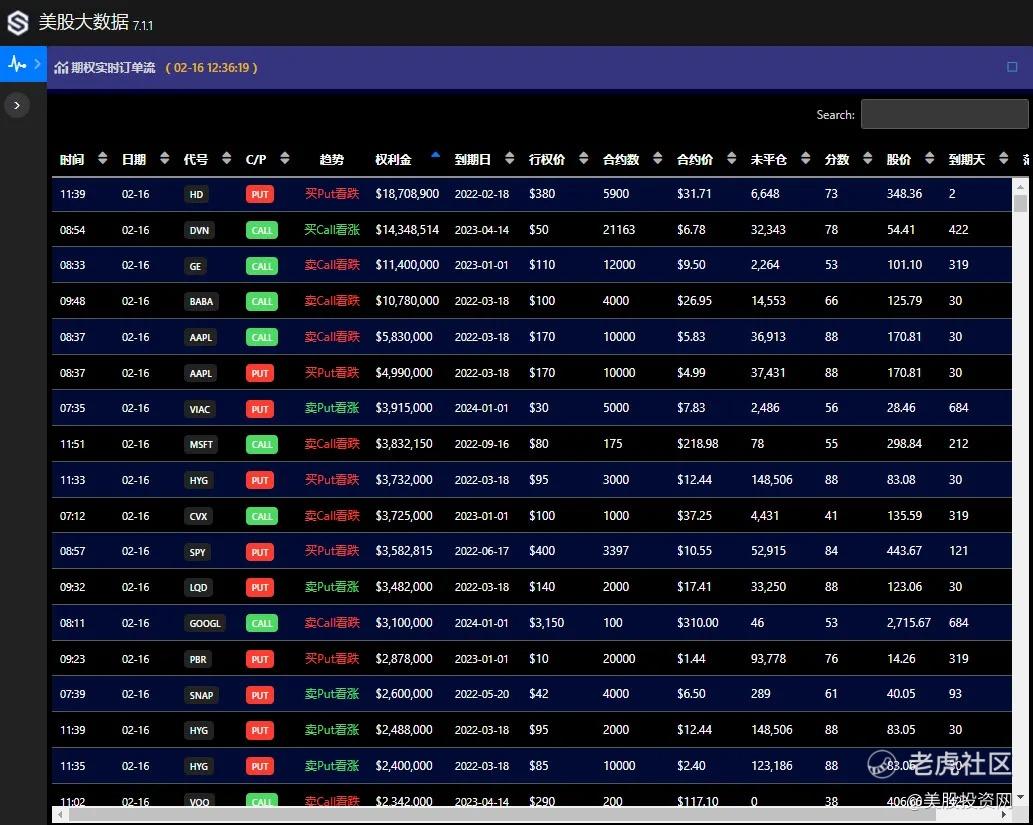Click the VIAC ticker badge
The width and height of the screenshot is (1033, 825).
200,409
